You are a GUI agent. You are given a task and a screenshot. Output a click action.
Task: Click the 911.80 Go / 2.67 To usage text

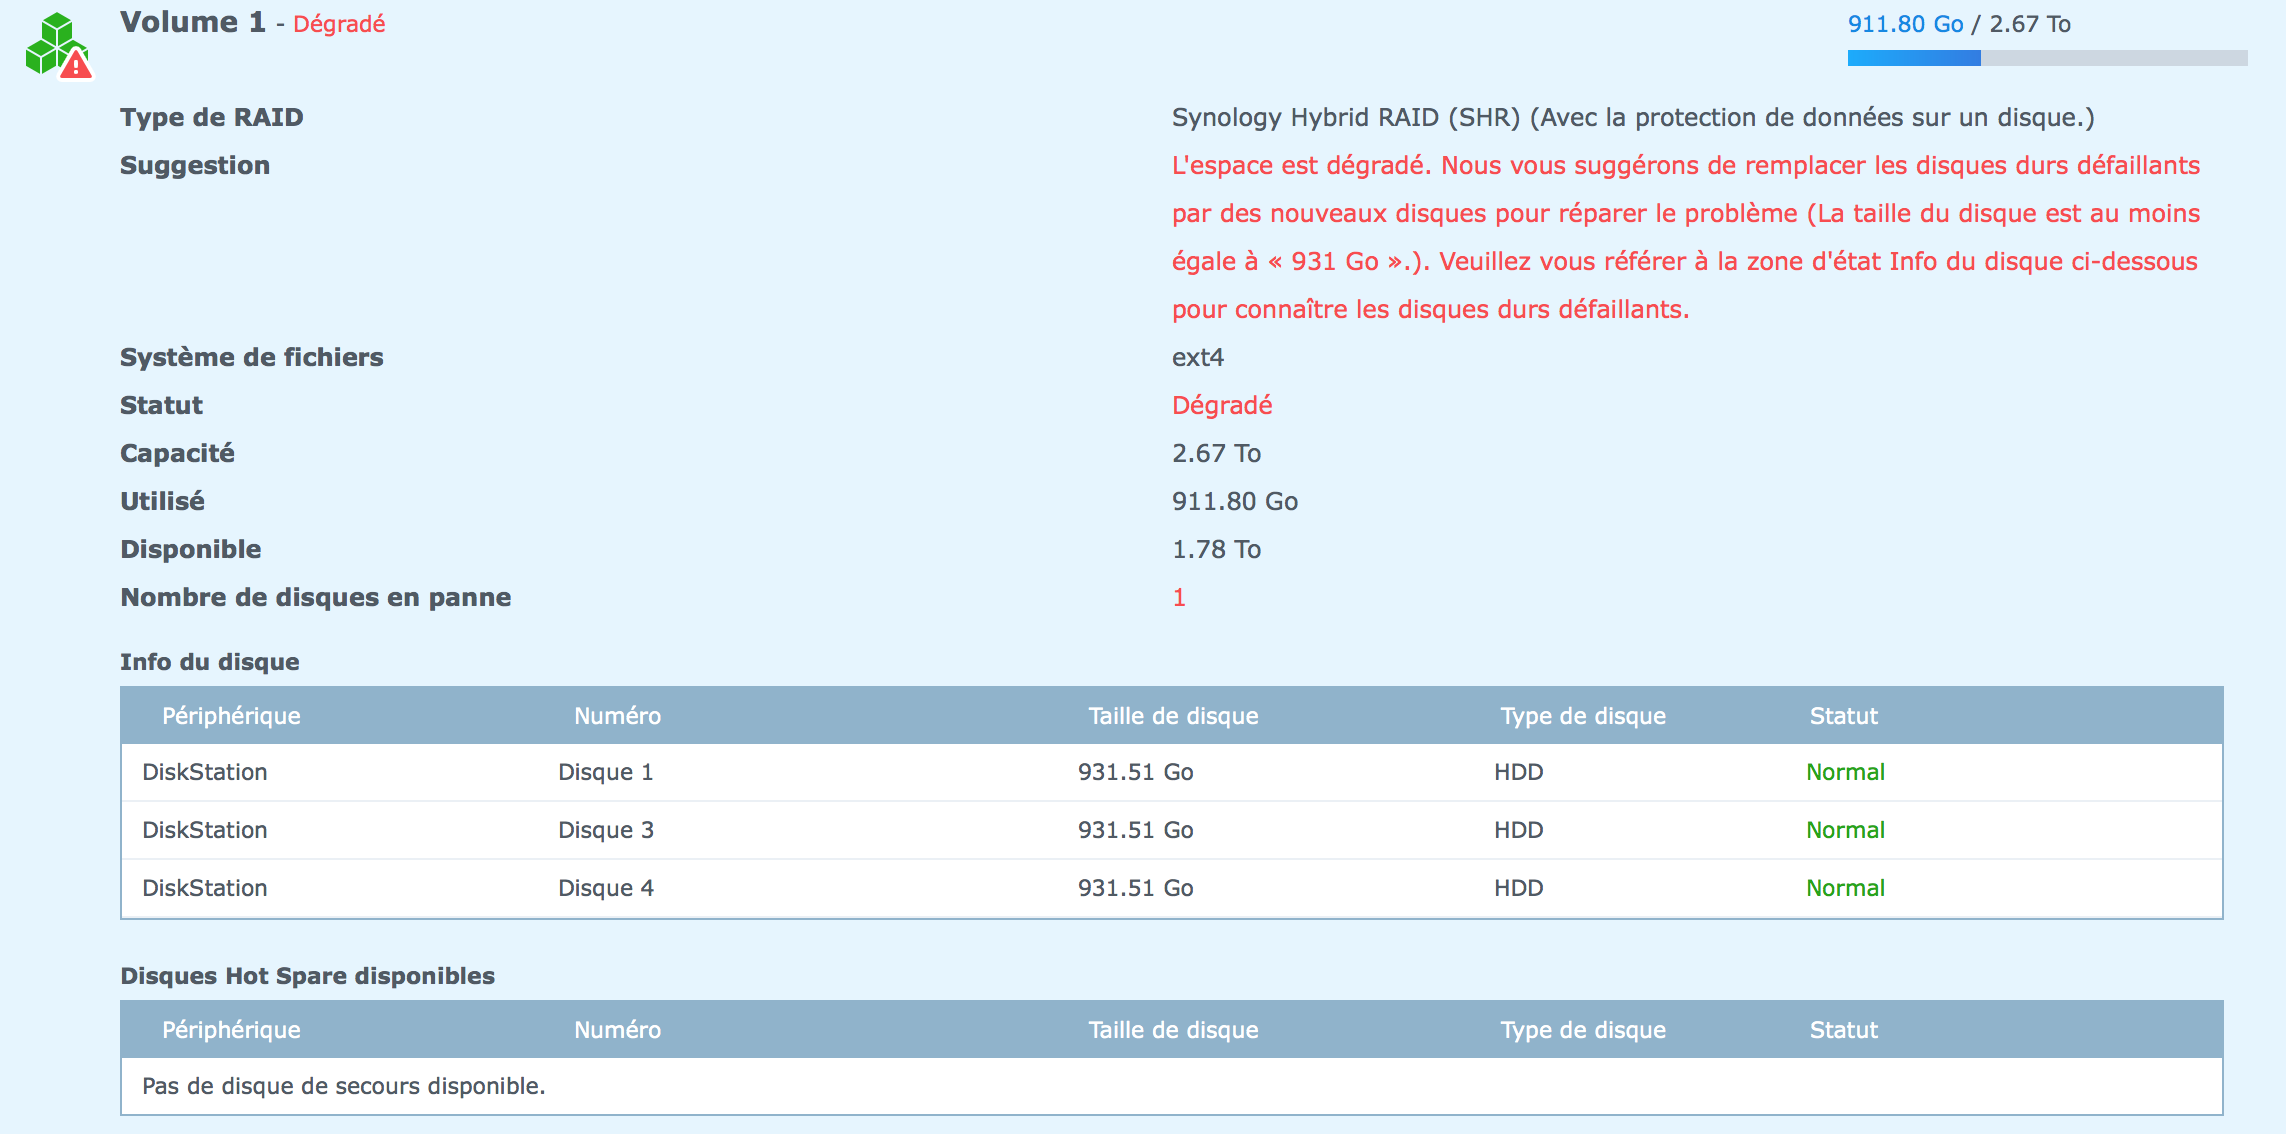point(1959,24)
